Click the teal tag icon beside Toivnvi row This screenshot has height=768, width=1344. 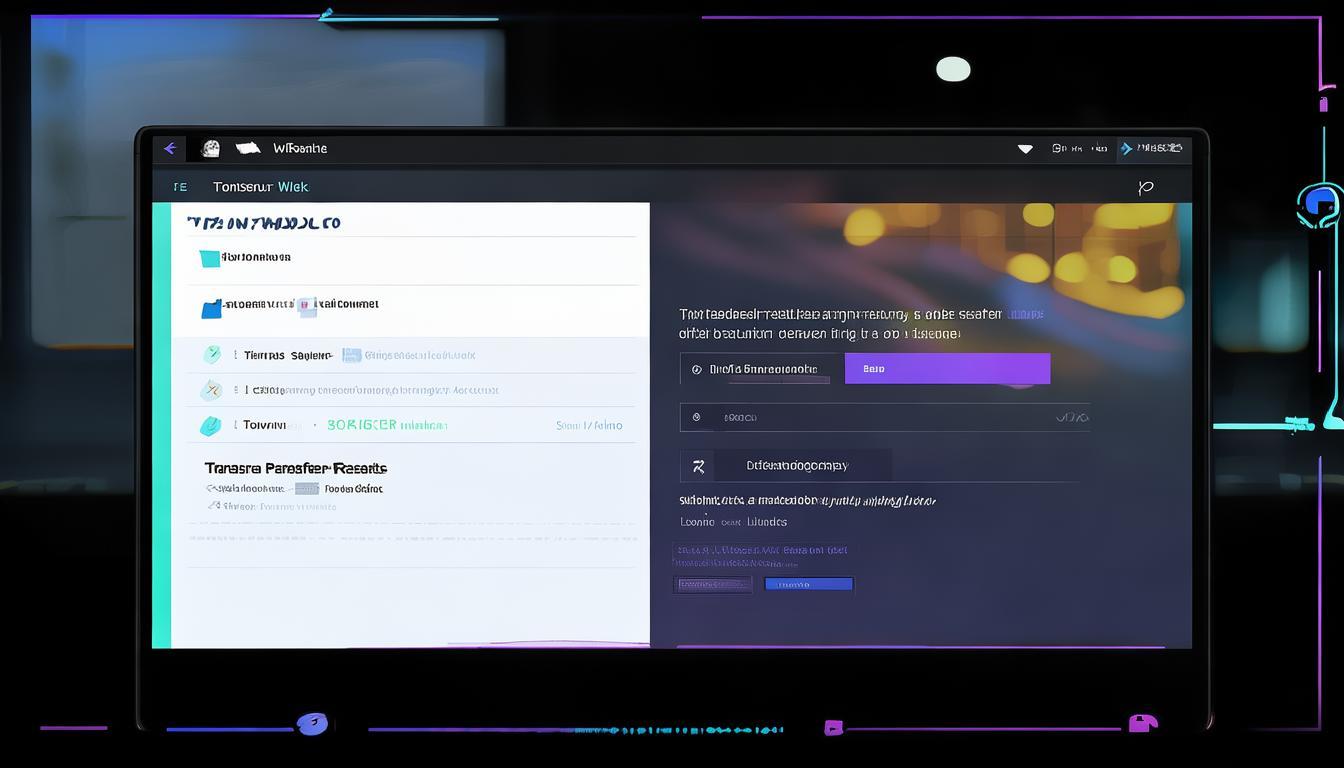pyautogui.click(x=210, y=426)
